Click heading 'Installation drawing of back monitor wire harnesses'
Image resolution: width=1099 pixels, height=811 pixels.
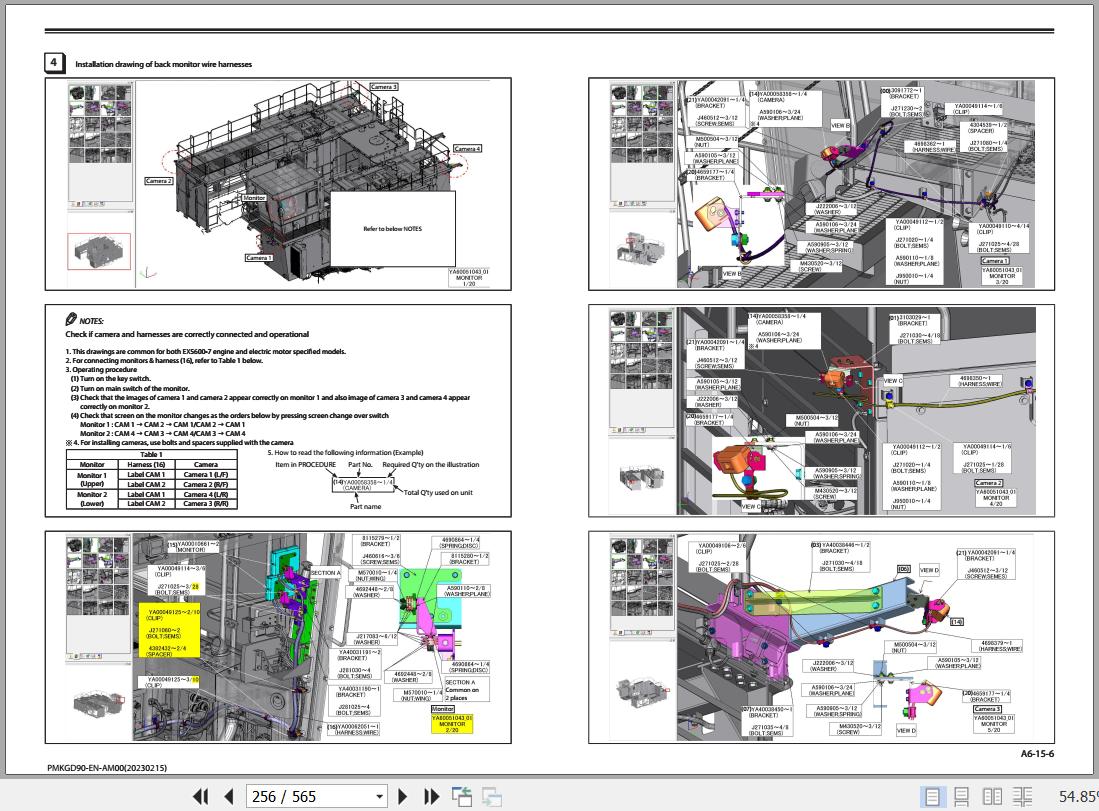[163, 64]
